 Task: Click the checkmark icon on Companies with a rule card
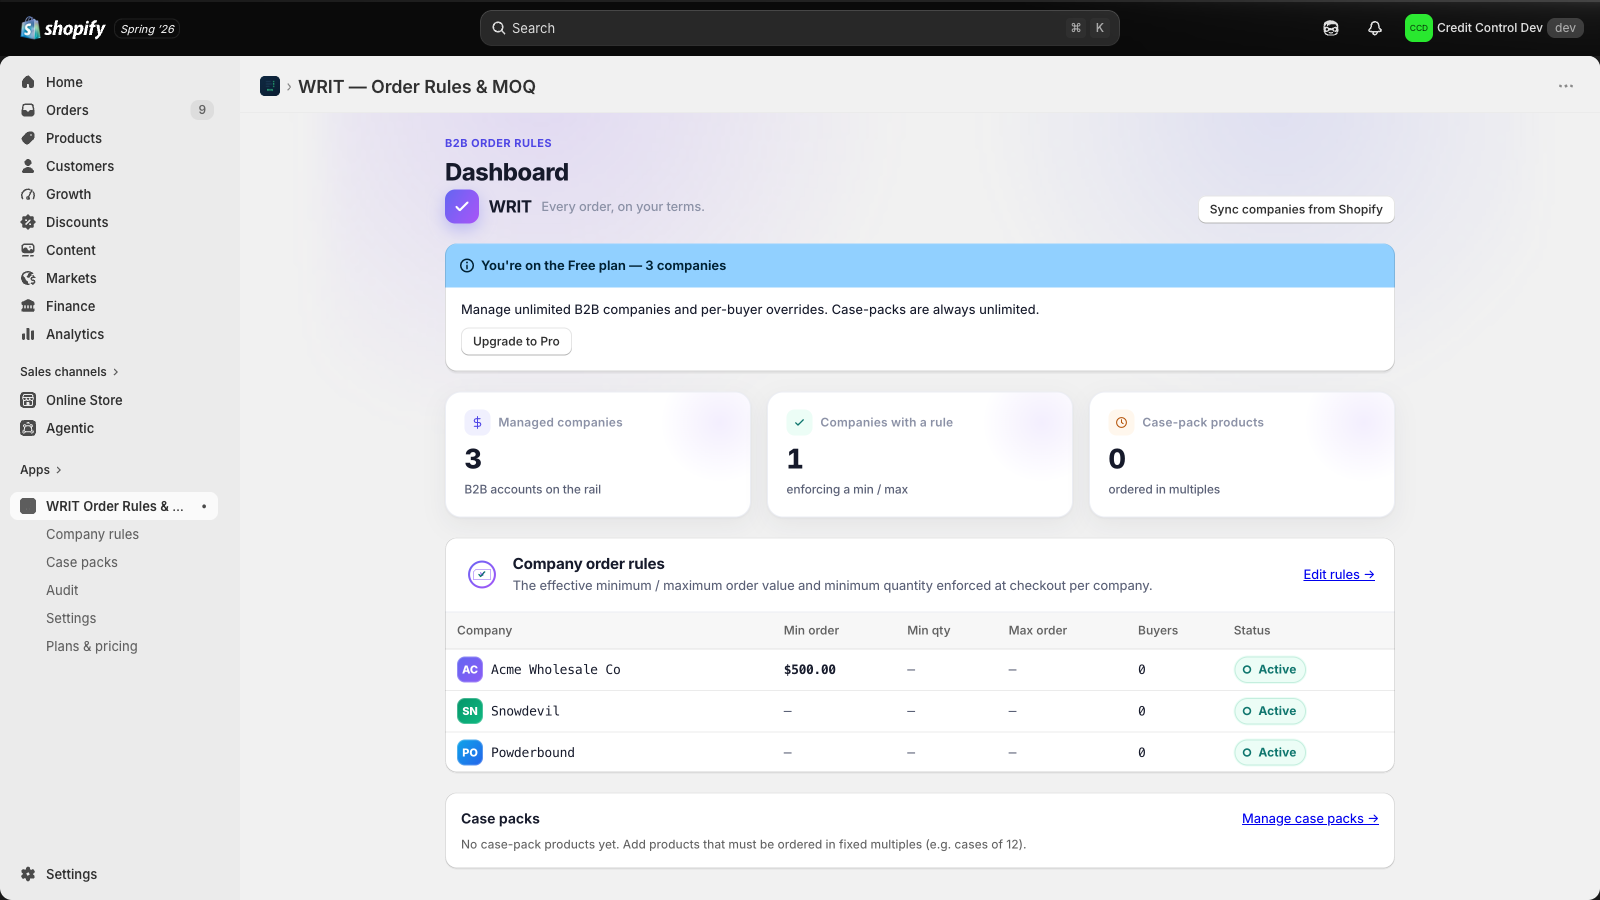799,423
